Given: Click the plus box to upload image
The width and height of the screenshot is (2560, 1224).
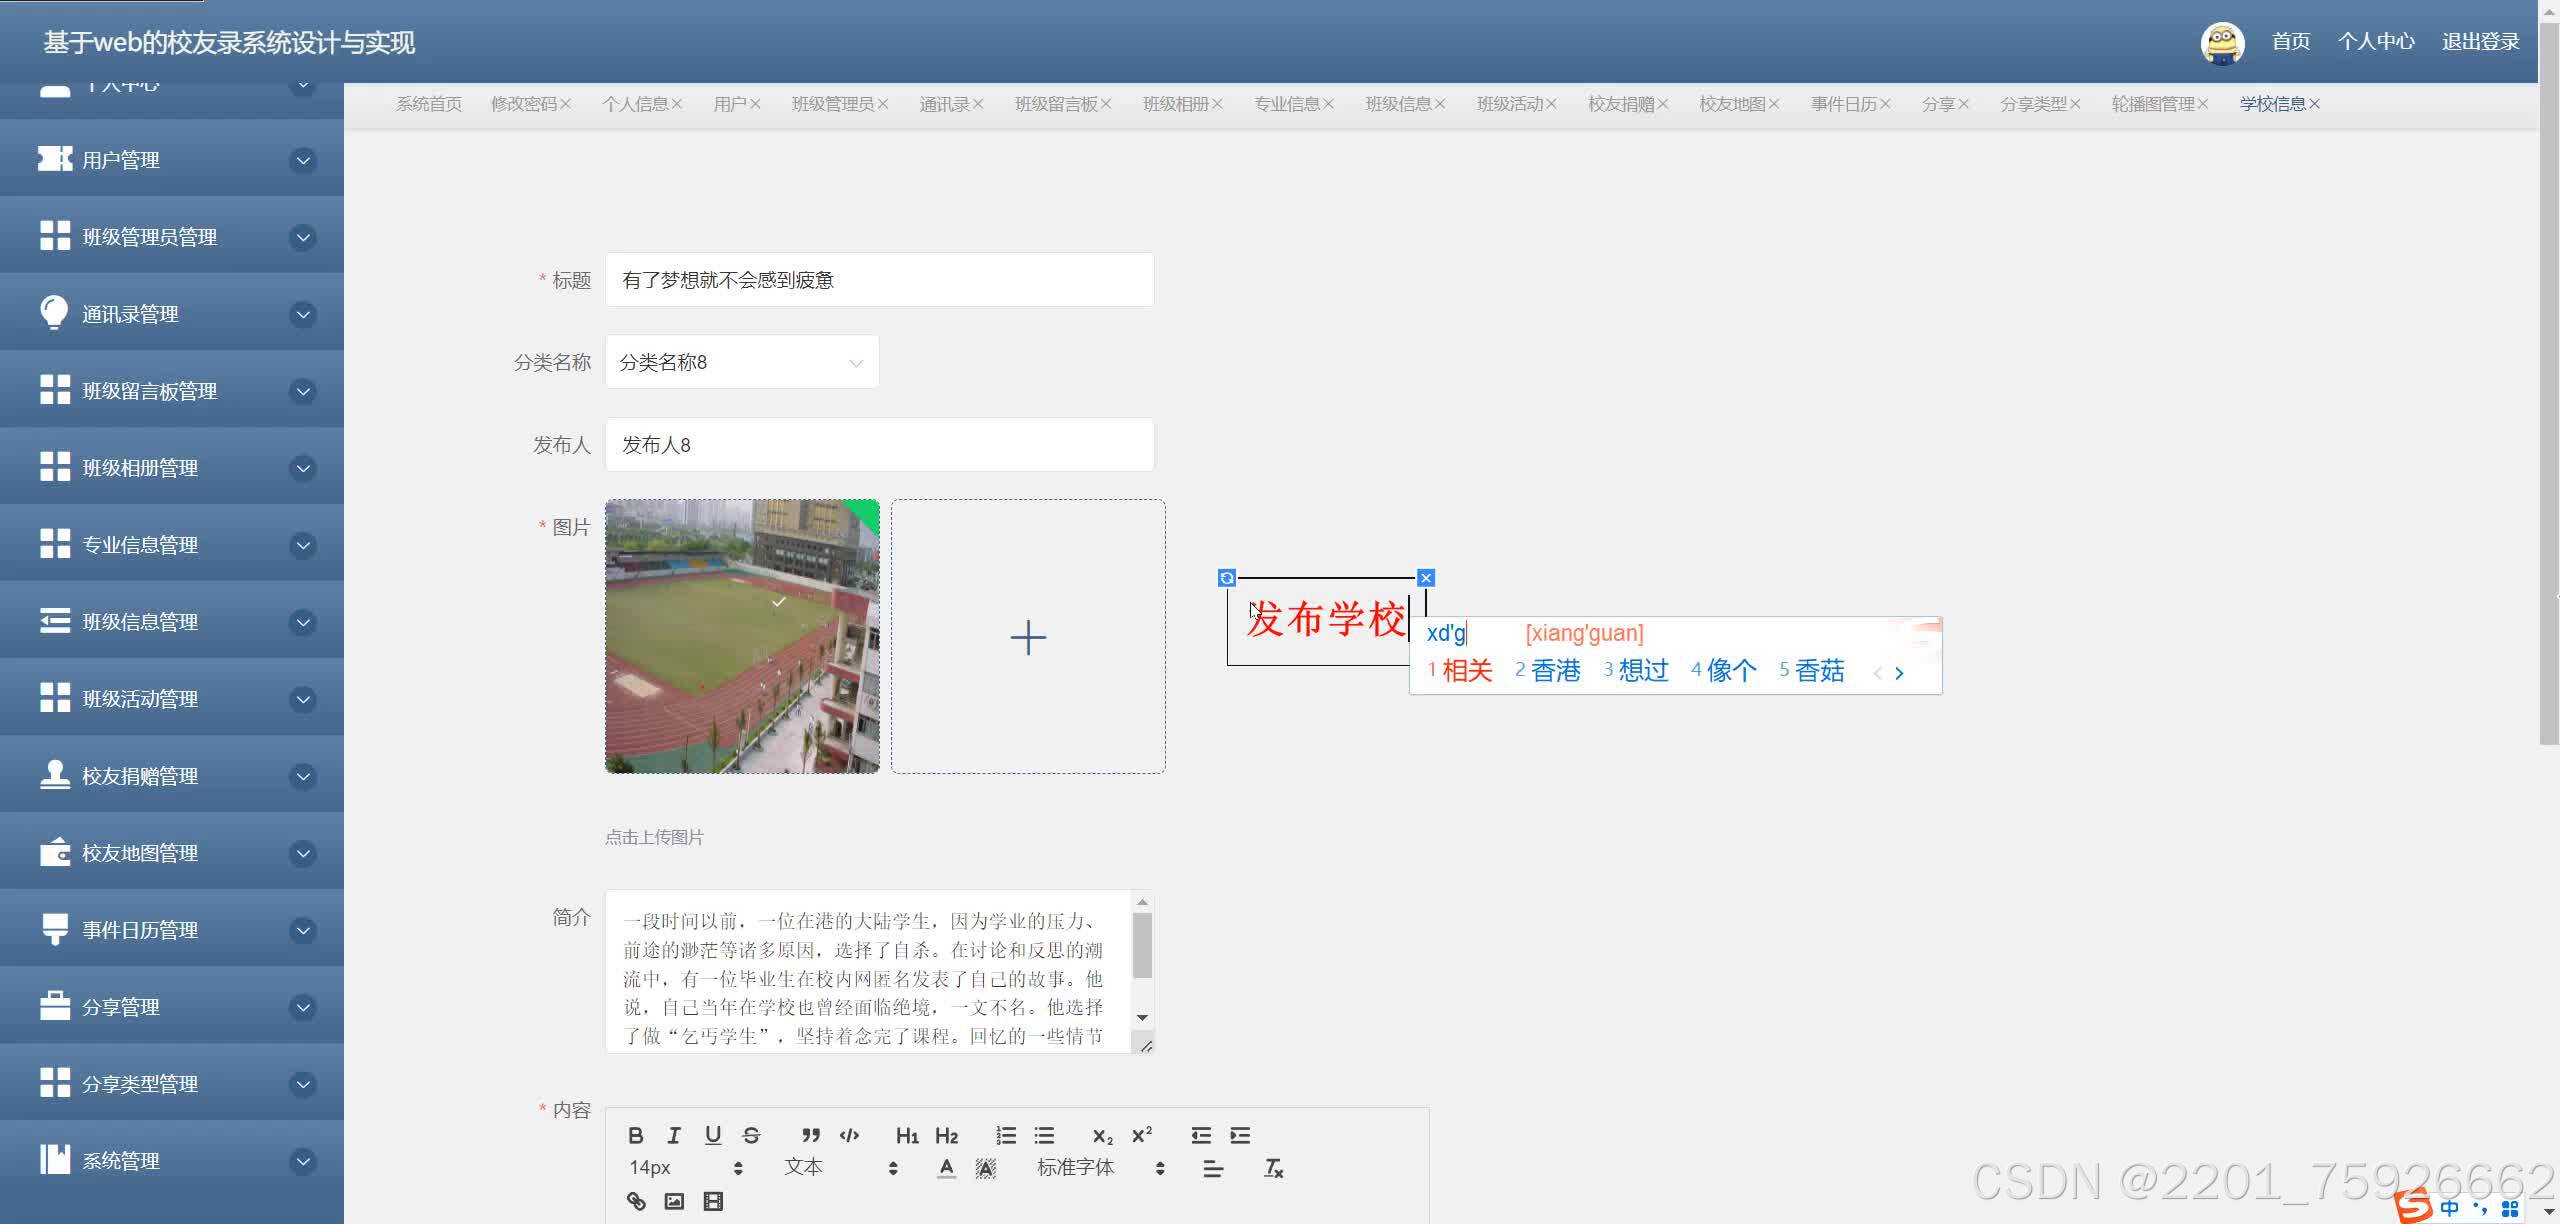Looking at the screenshot, I should pos(1028,637).
